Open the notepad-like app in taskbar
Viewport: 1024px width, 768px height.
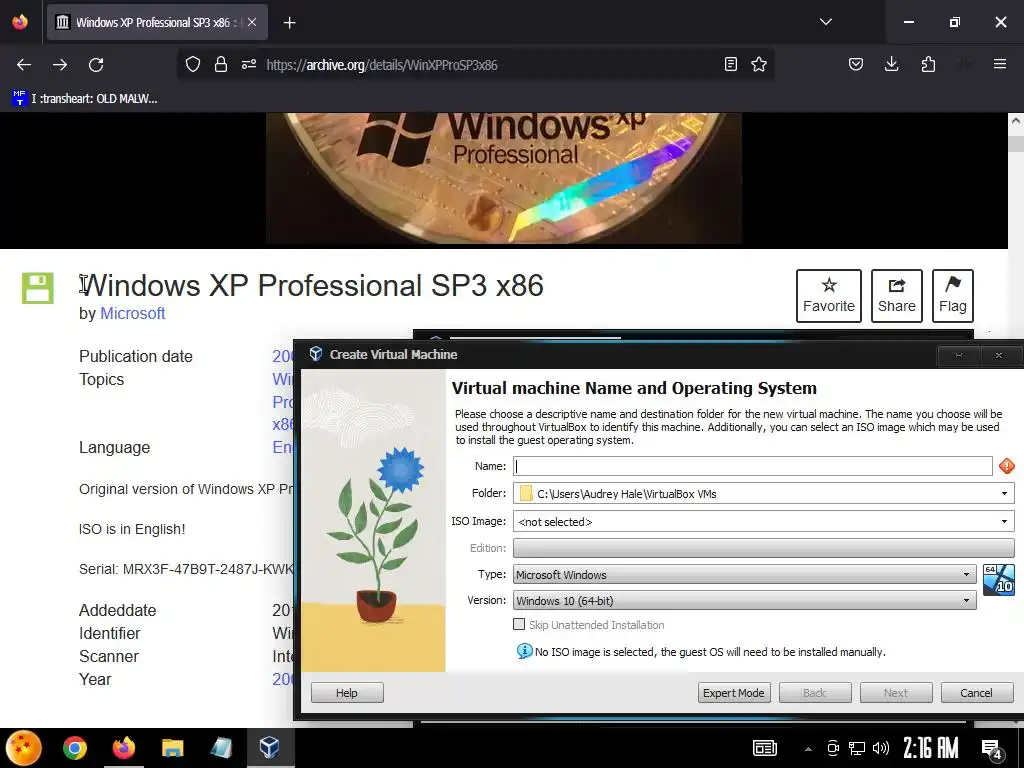pos(221,748)
